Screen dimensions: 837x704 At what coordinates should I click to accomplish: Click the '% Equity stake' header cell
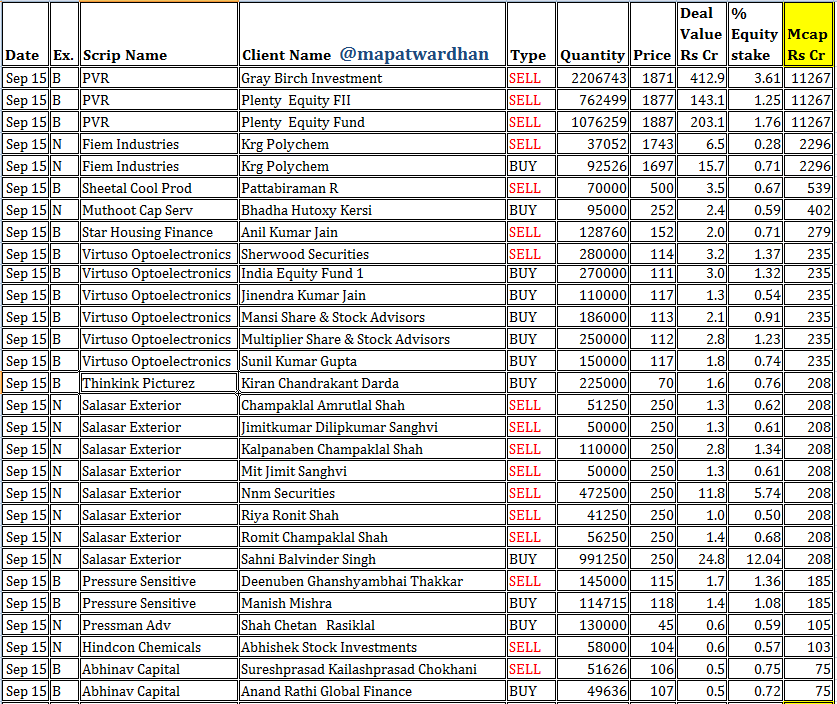pyautogui.click(x=755, y=34)
